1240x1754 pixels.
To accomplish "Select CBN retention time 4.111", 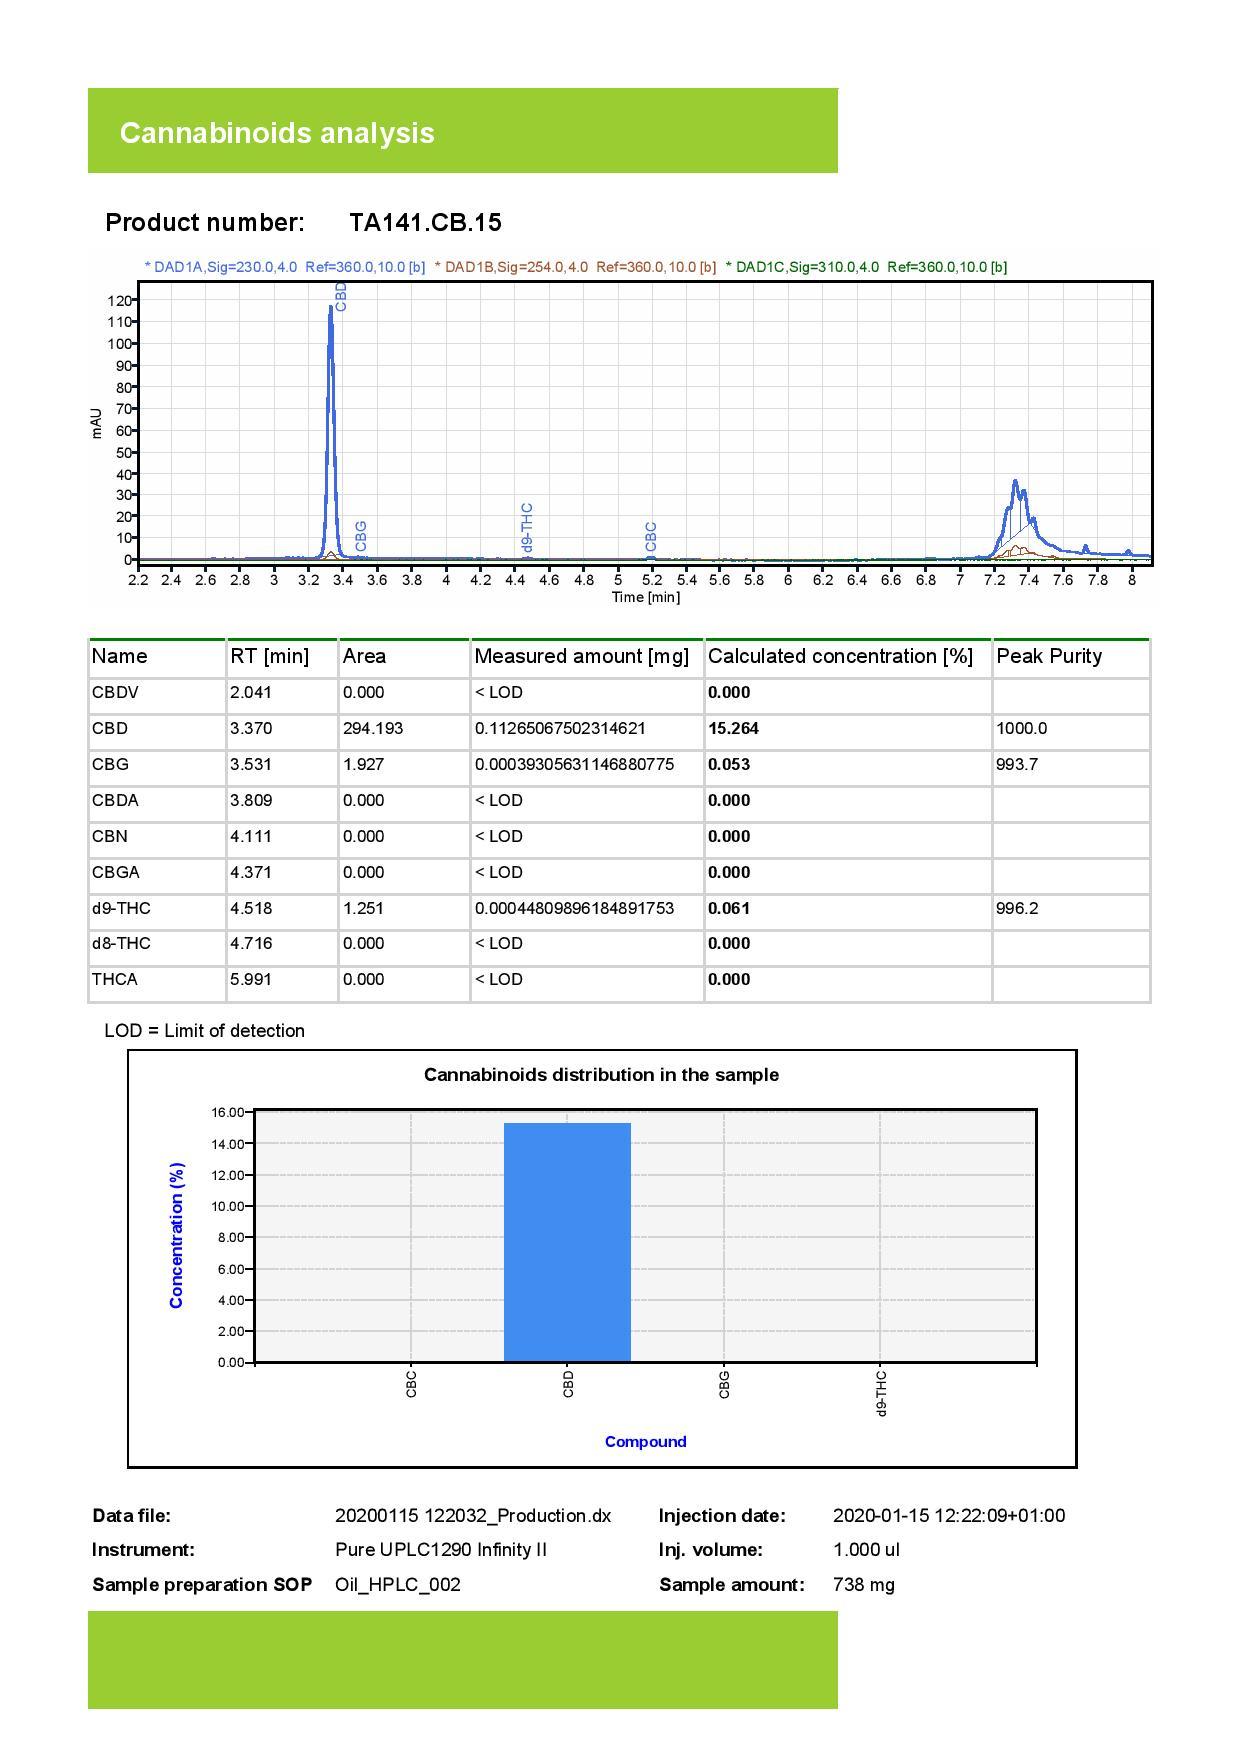I will pyautogui.click(x=251, y=836).
